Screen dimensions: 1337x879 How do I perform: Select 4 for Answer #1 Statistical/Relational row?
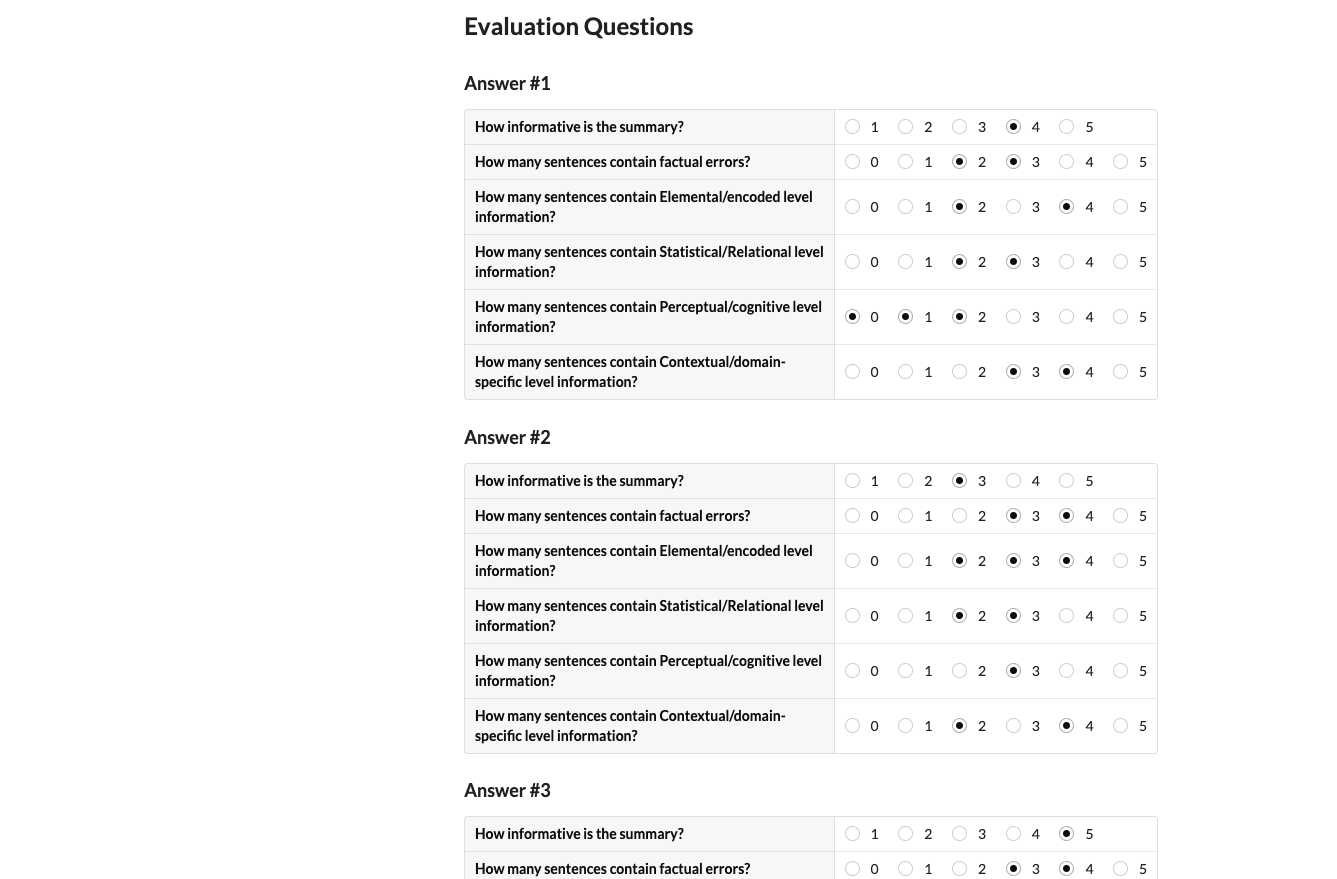(x=1067, y=262)
